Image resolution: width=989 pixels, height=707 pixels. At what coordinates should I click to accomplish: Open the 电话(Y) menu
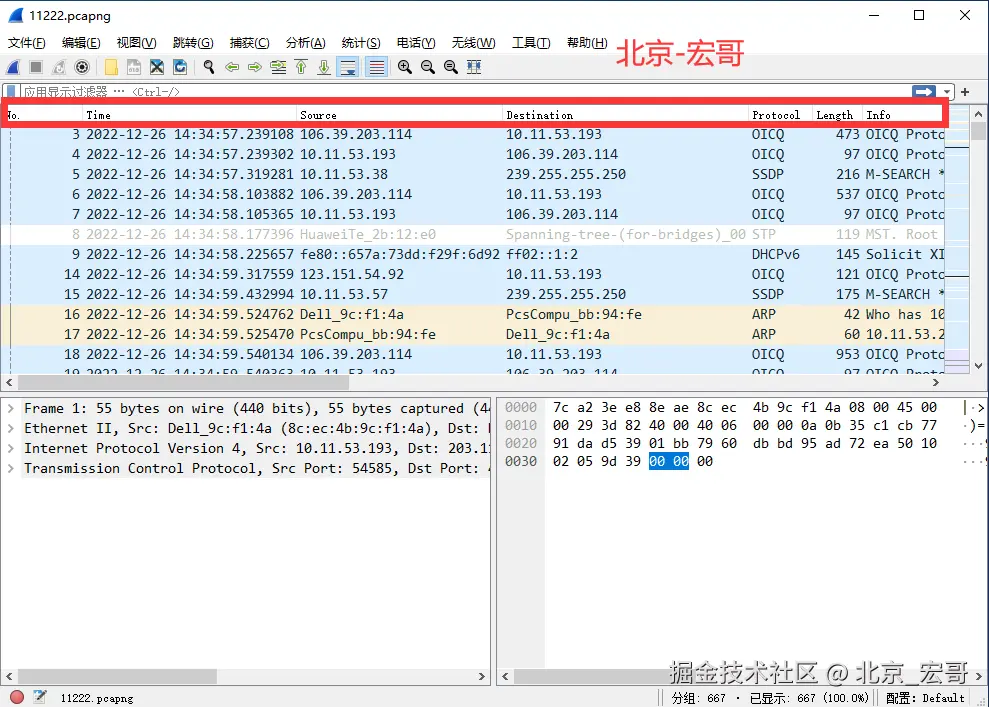[416, 43]
